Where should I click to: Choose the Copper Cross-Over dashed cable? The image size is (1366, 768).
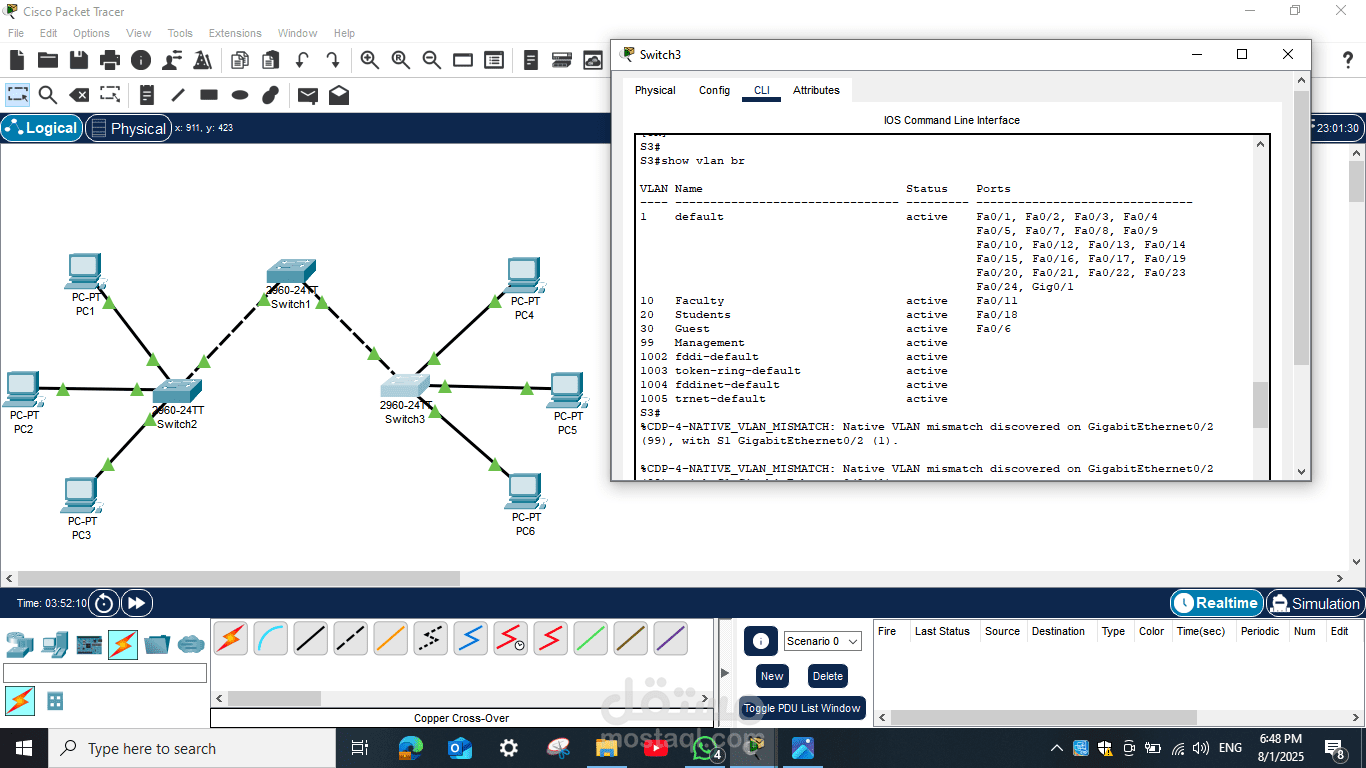(351, 638)
